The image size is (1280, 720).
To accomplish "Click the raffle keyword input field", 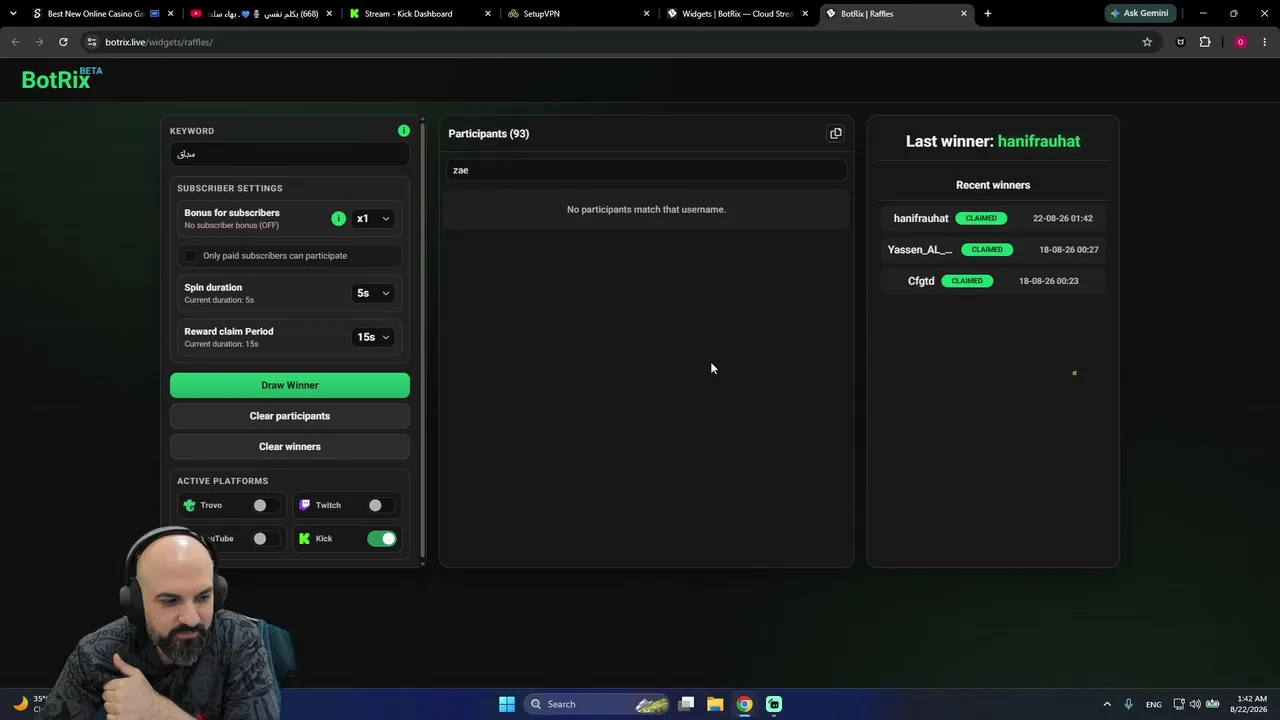I will coord(290,154).
